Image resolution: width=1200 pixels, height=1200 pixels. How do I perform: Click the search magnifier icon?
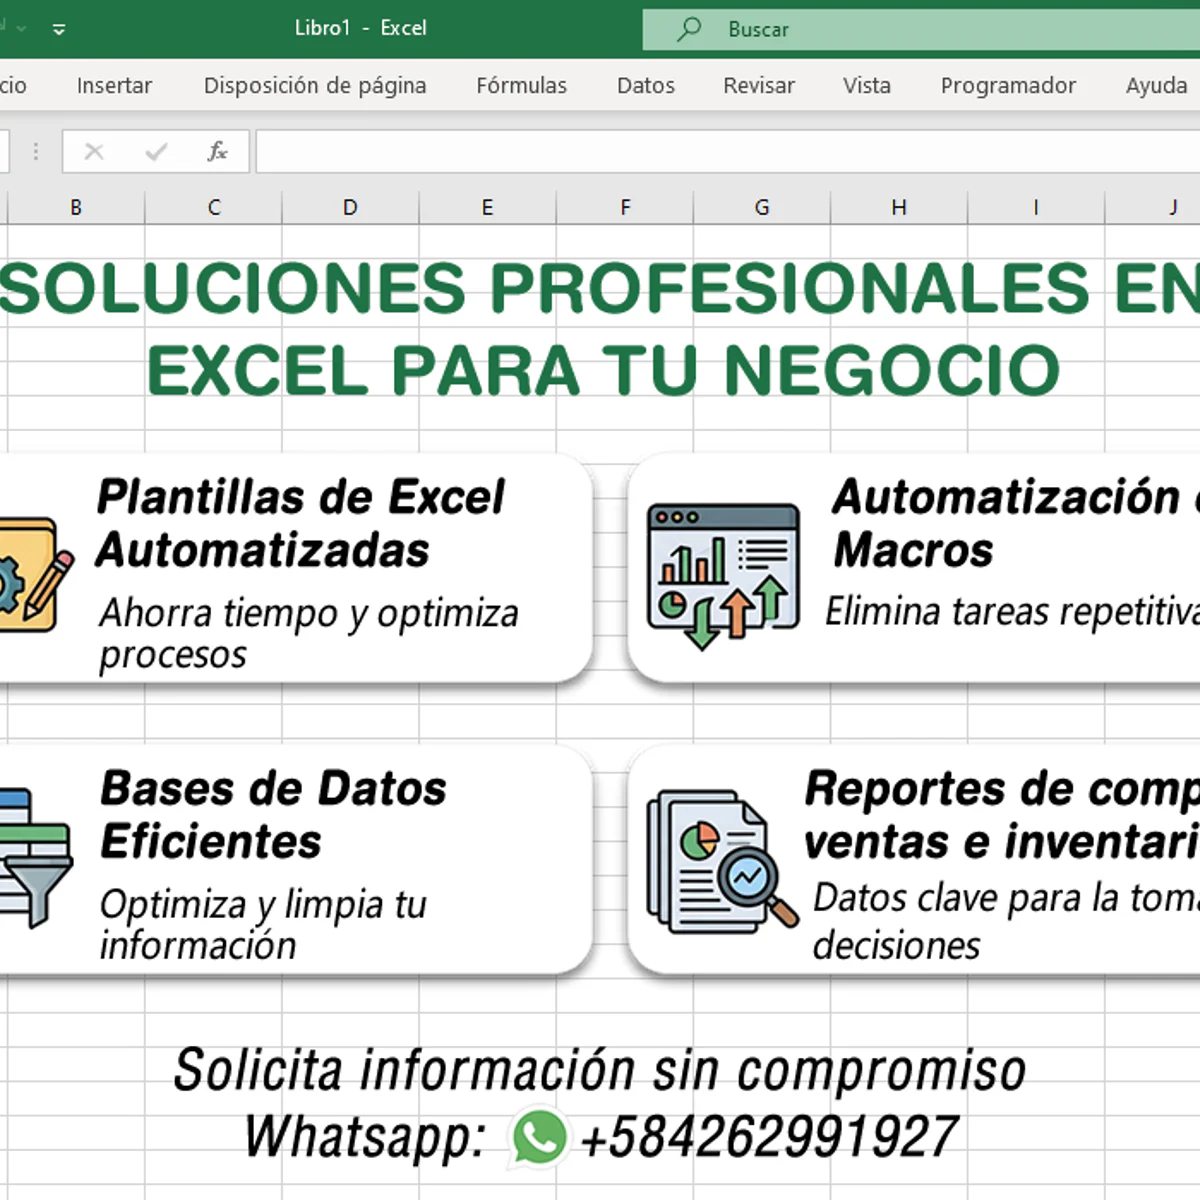[x=689, y=29]
